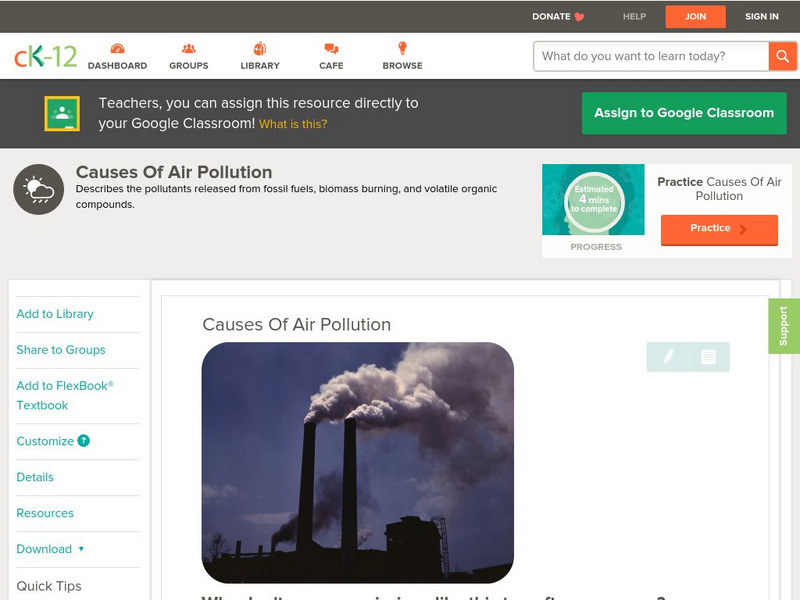800x600 pixels.
Task: Open the Library icon in navigation
Action: tap(260, 49)
